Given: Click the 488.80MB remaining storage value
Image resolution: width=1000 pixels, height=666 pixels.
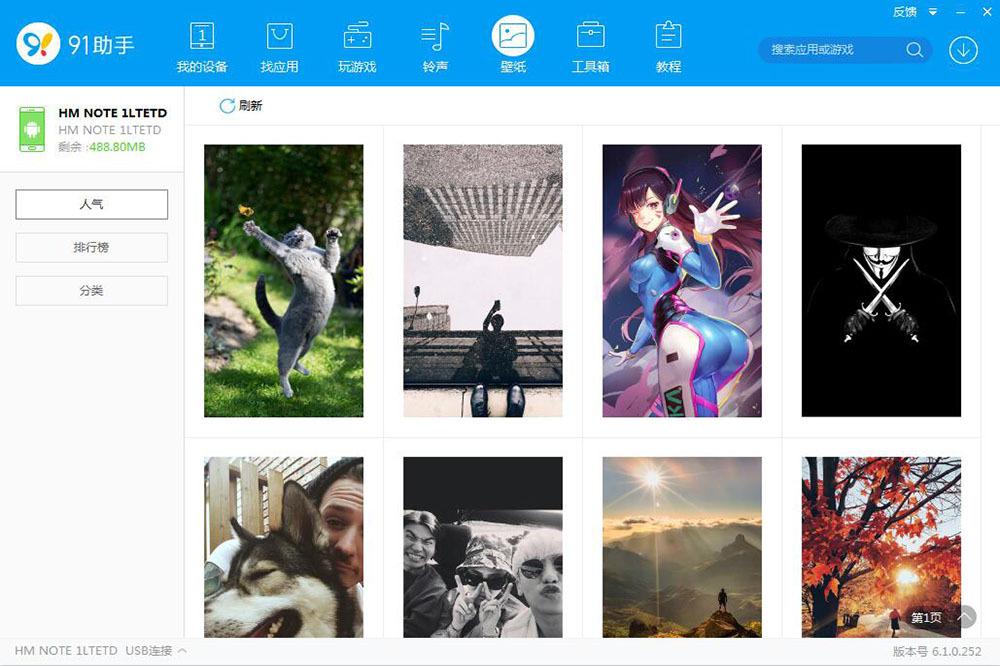Looking at the screenshot, I should [x=117, y=147].
